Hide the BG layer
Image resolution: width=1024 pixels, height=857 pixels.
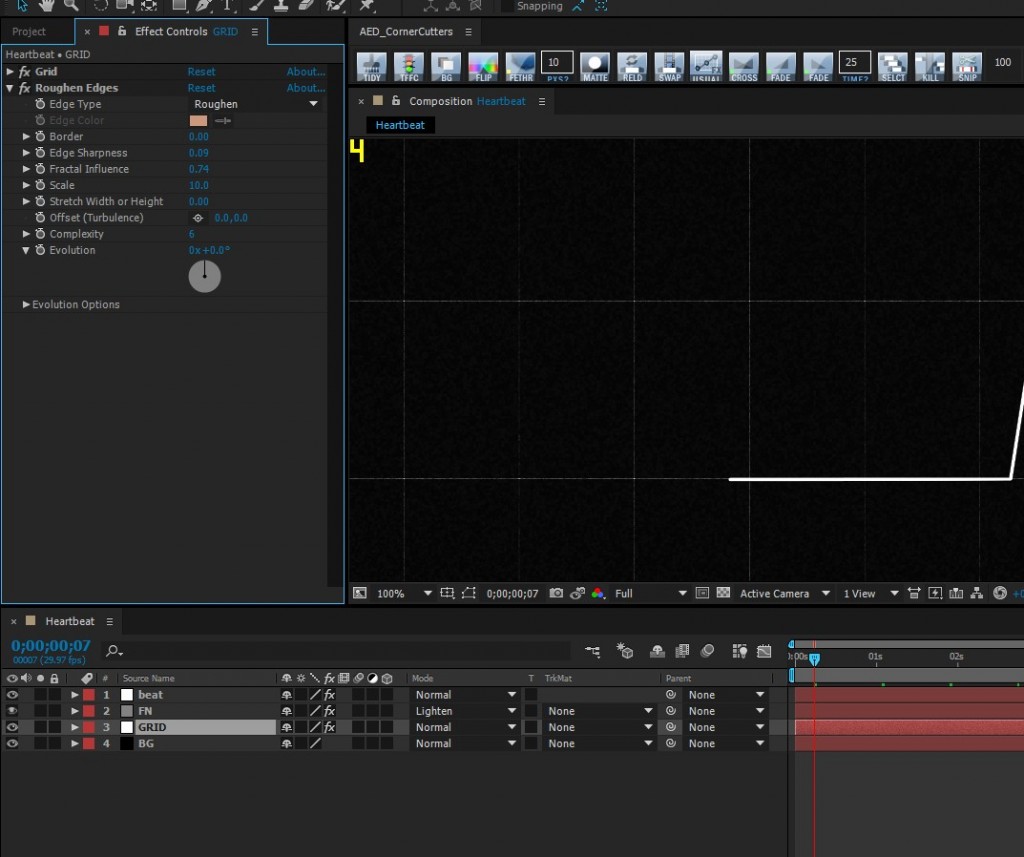[x=13, y=744]
